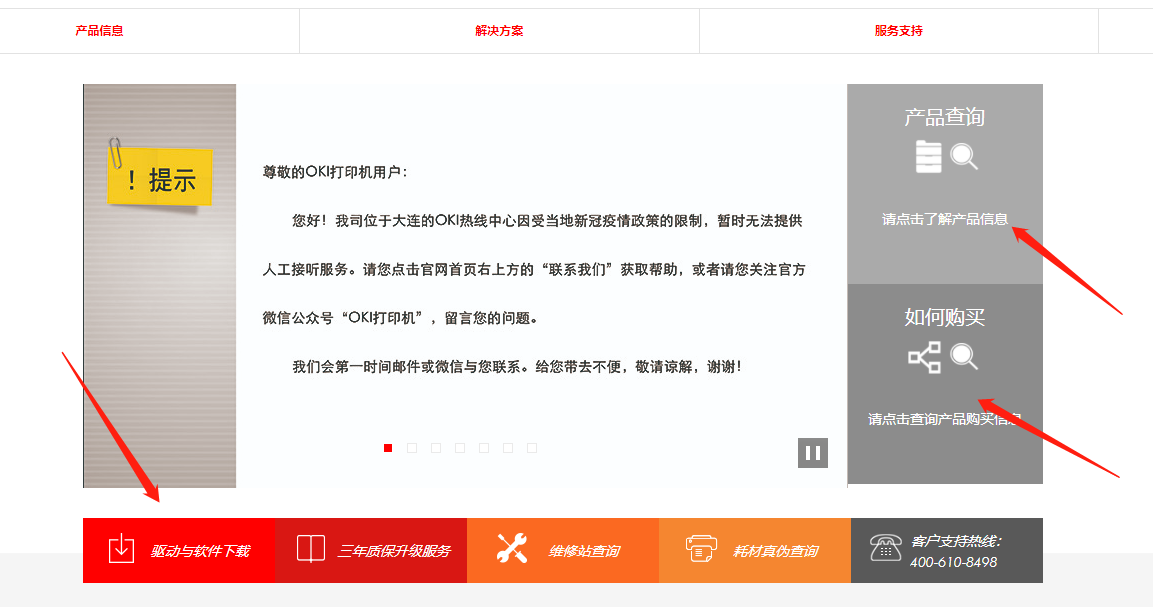This screenshot has width=1153, height=607.
Task: Switch to the 解决方案 tab
Action: pyautogui.click(x=498, y=30)
